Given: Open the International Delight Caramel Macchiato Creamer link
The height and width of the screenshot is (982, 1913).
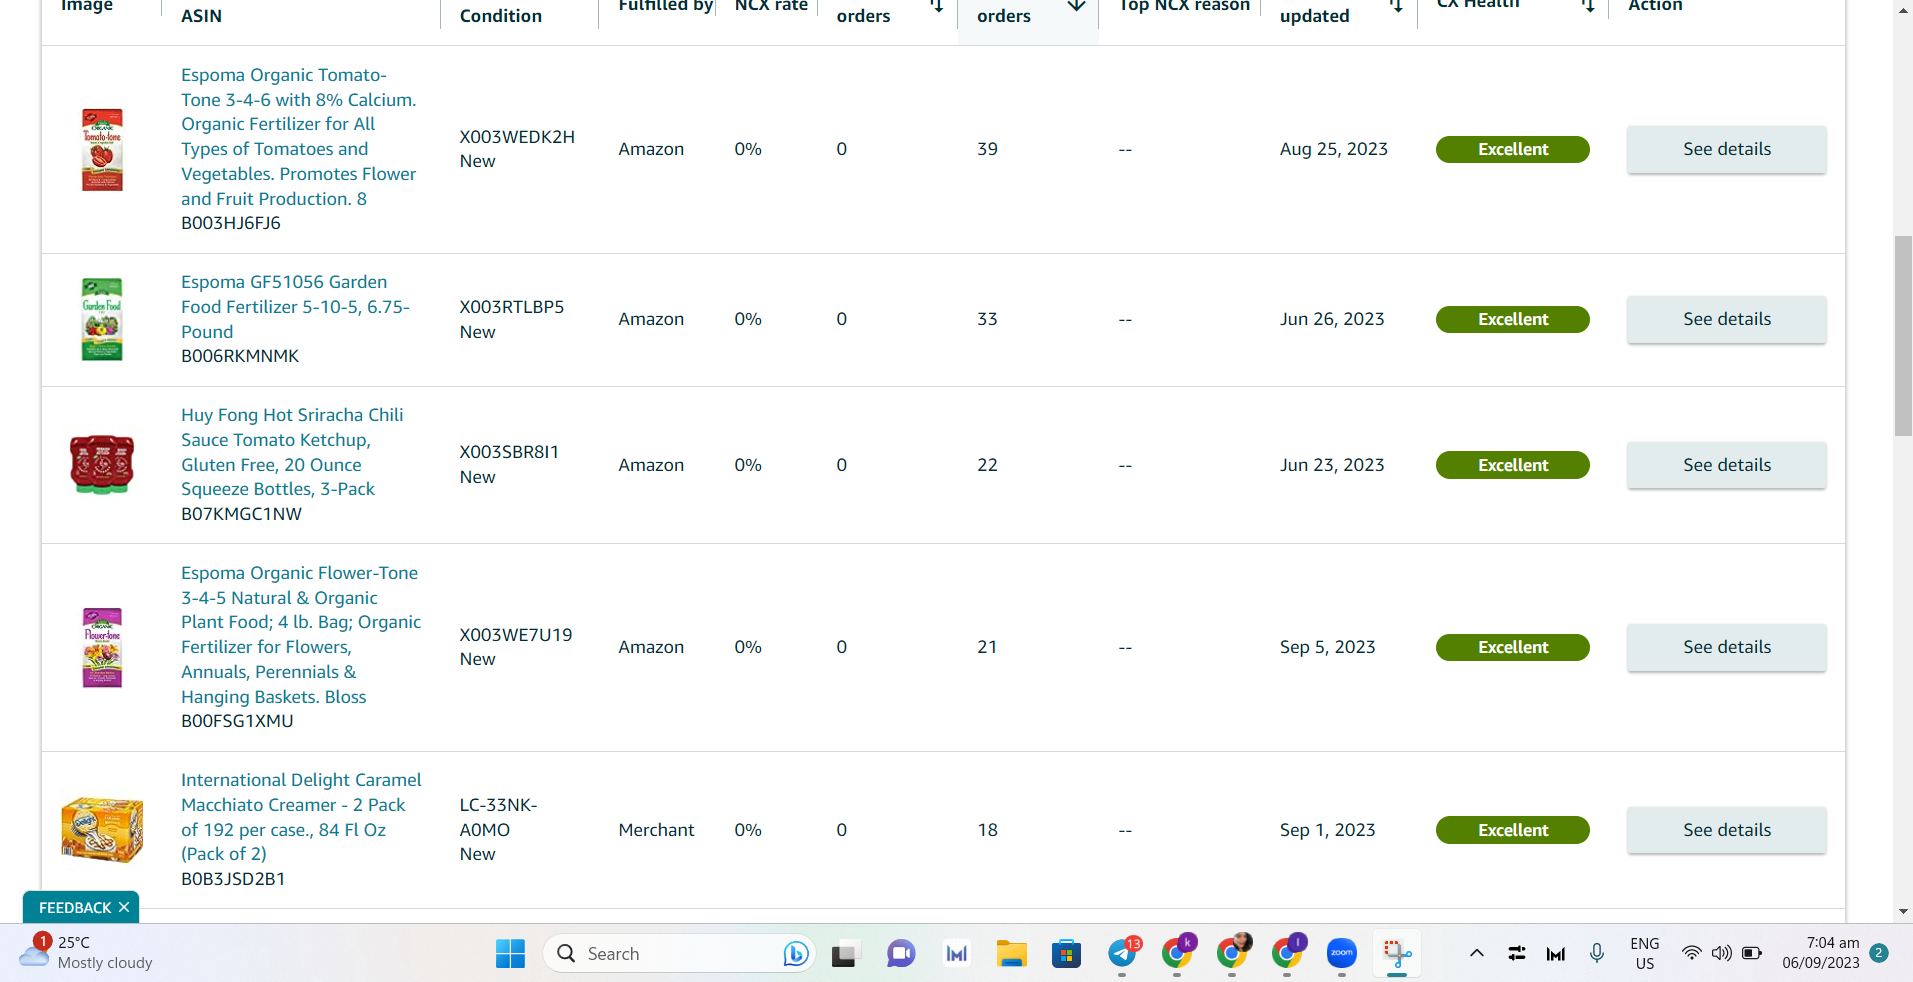Looking at the screenshot, I should [x=301, y=817].
